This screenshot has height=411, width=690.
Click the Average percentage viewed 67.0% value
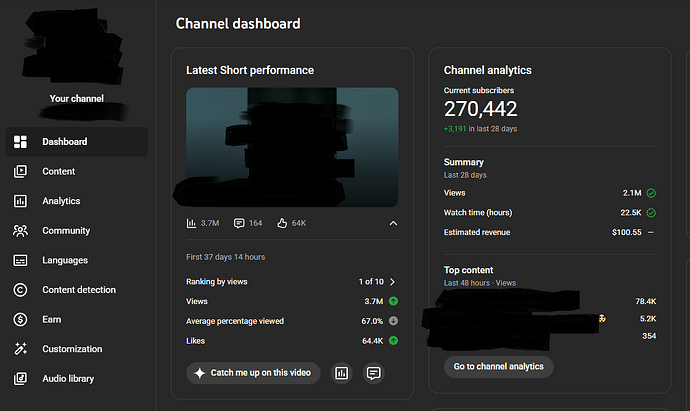372,321
